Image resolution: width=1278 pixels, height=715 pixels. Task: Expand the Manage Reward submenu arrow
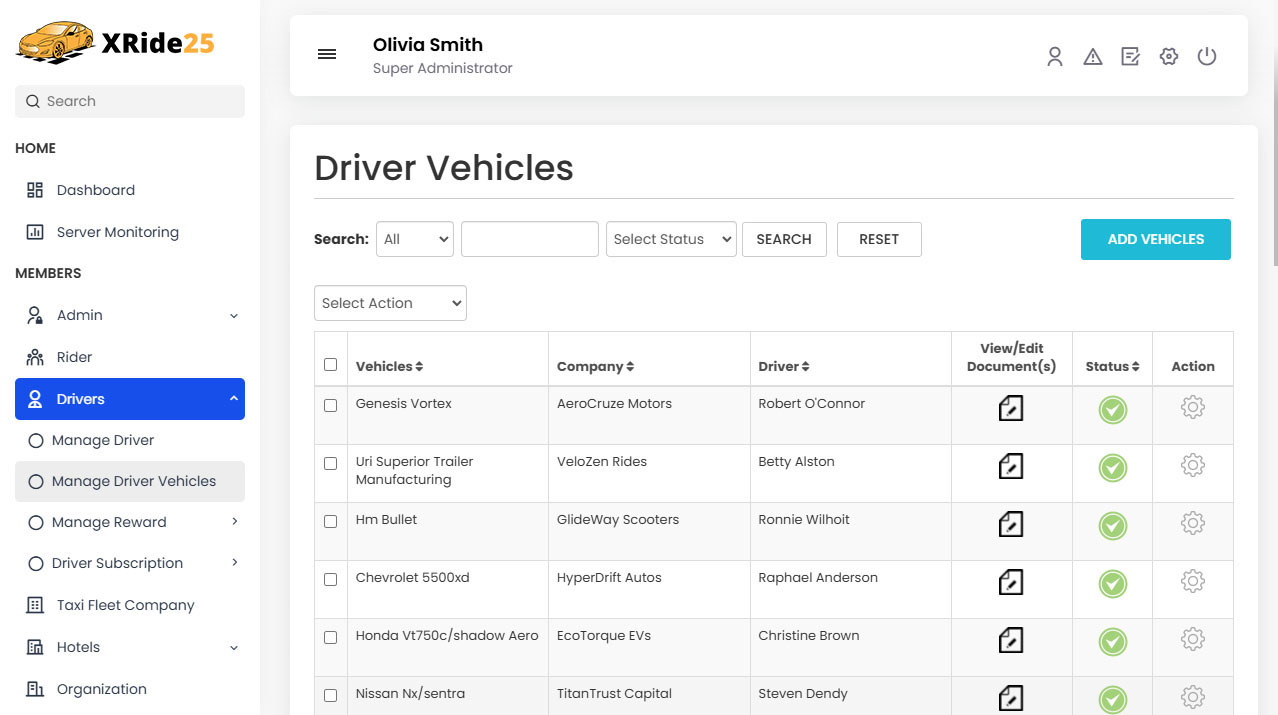coord(235,521)
